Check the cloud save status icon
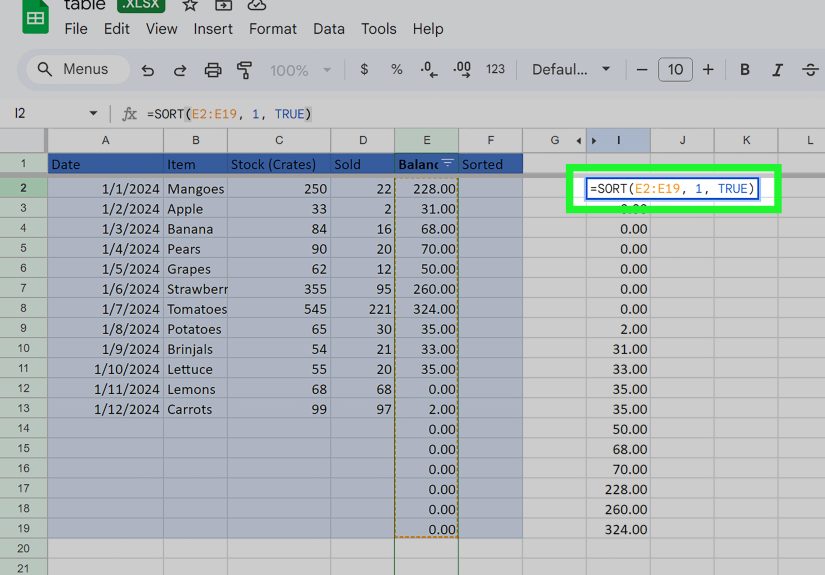 (x=256, y=5)
